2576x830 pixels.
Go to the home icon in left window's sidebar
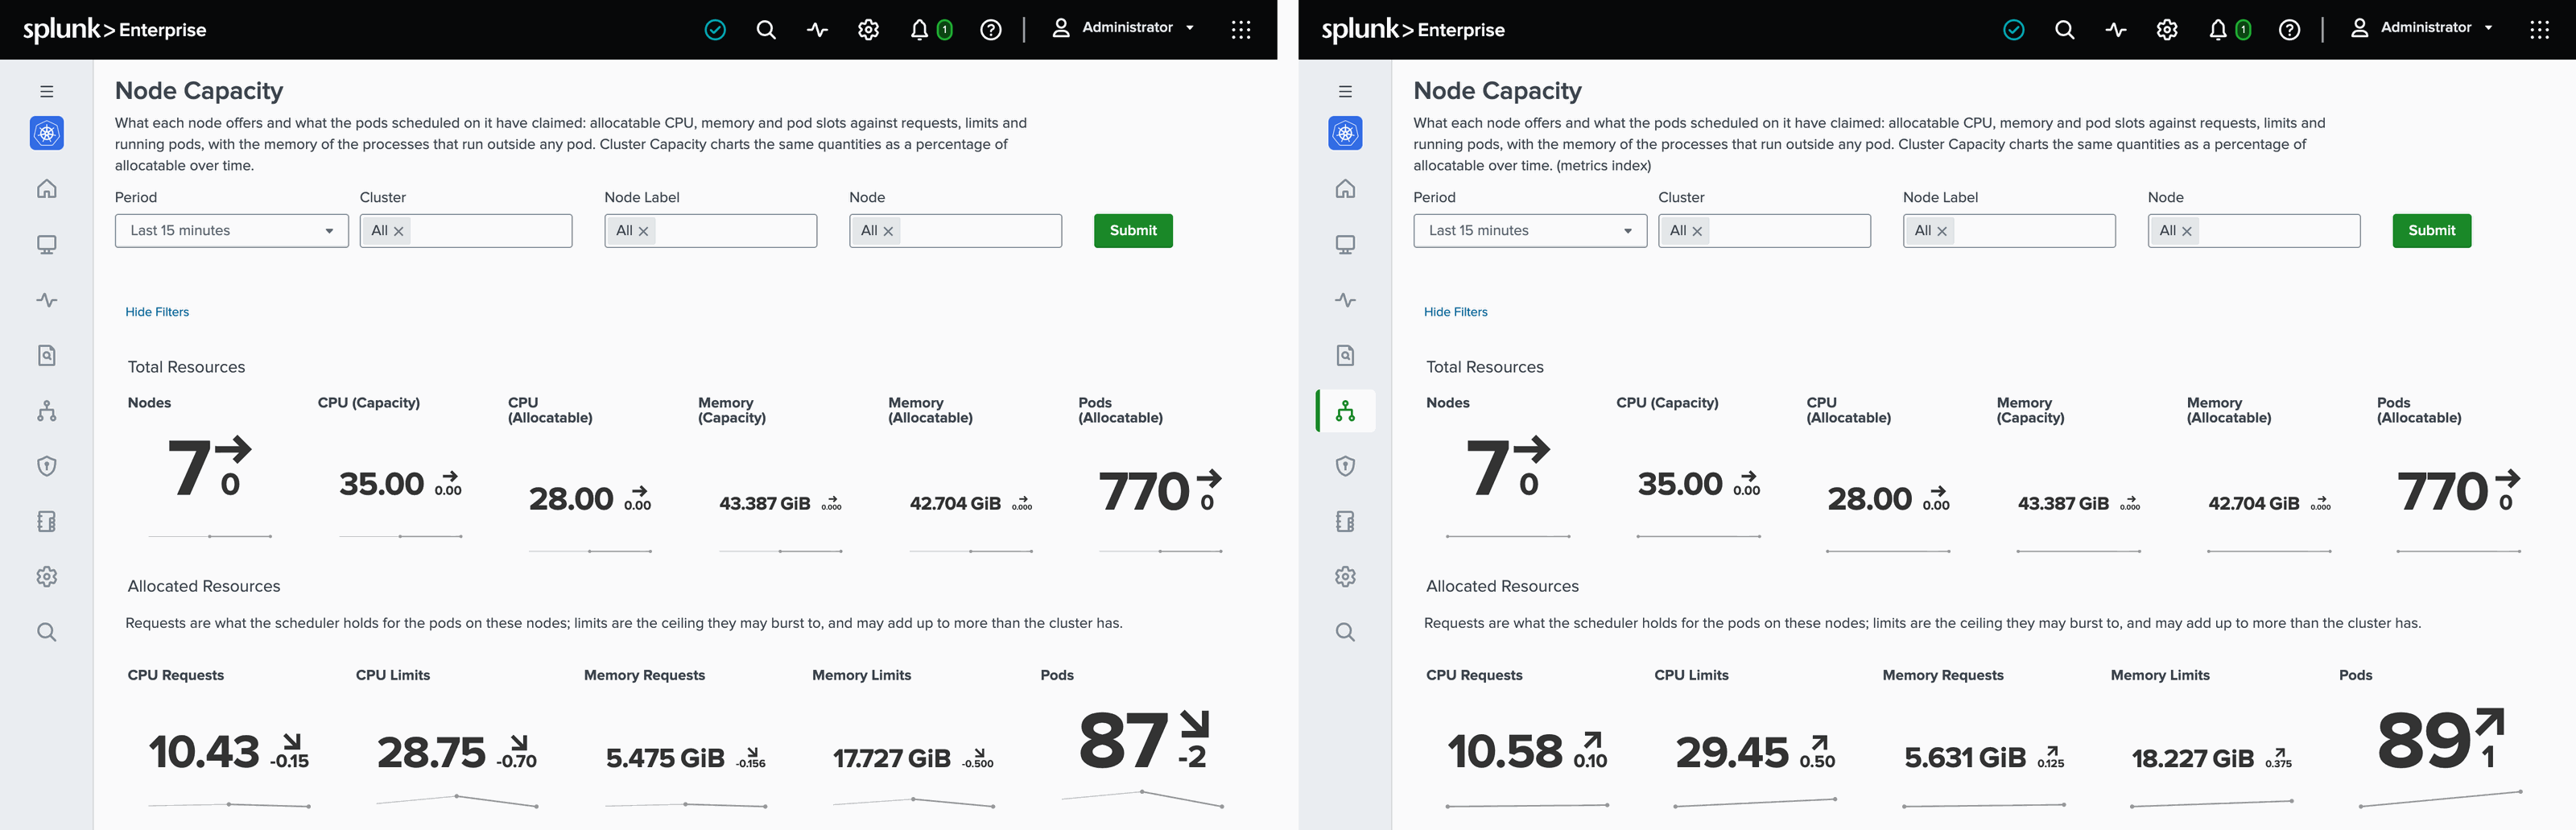47,189
